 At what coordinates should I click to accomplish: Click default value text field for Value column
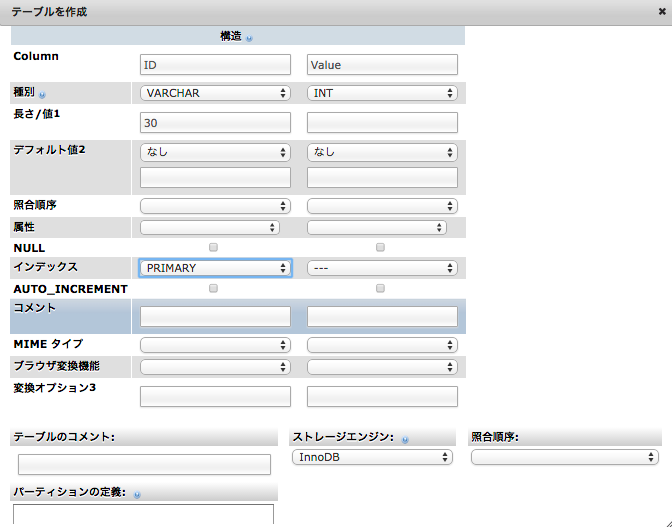click(x=382, y=177)
